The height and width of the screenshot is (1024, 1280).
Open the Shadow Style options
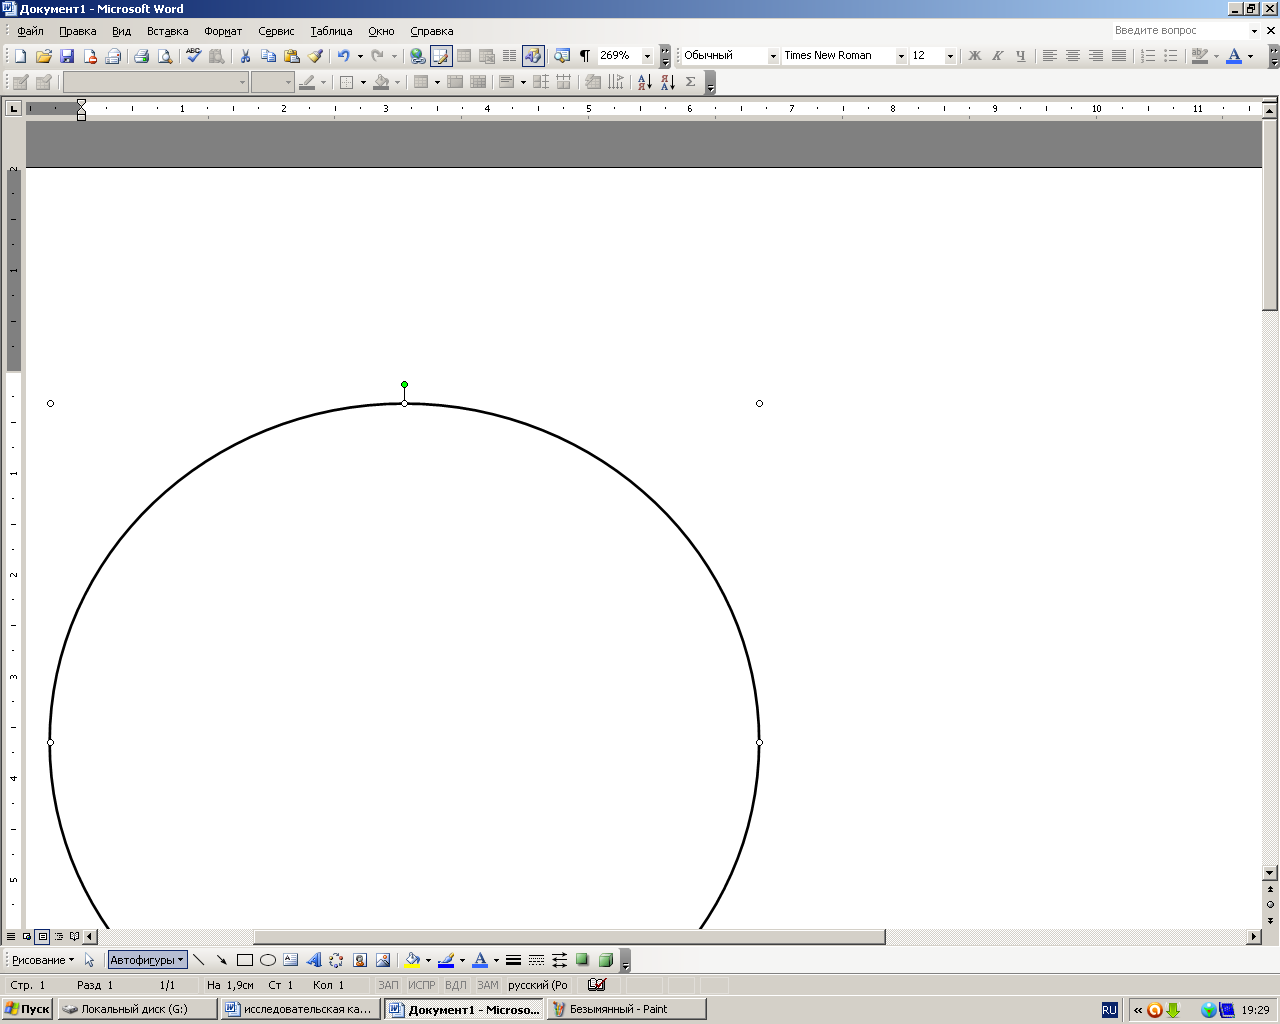tap(583, 960)
